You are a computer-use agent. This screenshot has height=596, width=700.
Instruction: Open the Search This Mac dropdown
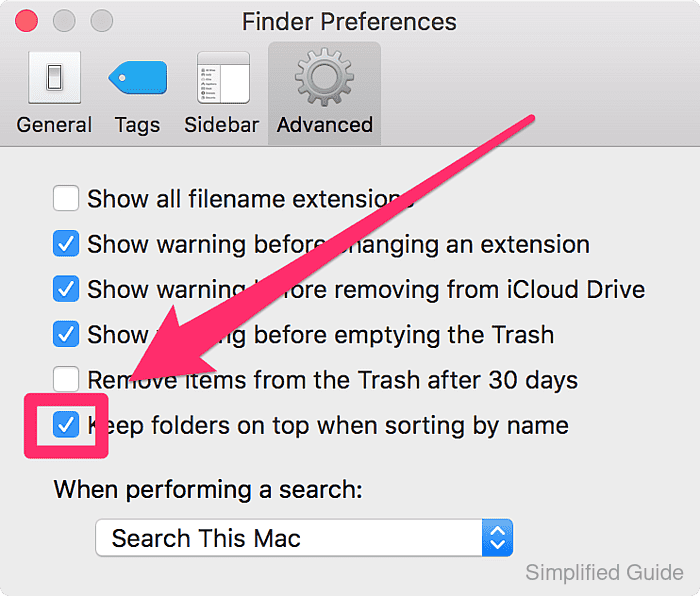tap(304, 538)
